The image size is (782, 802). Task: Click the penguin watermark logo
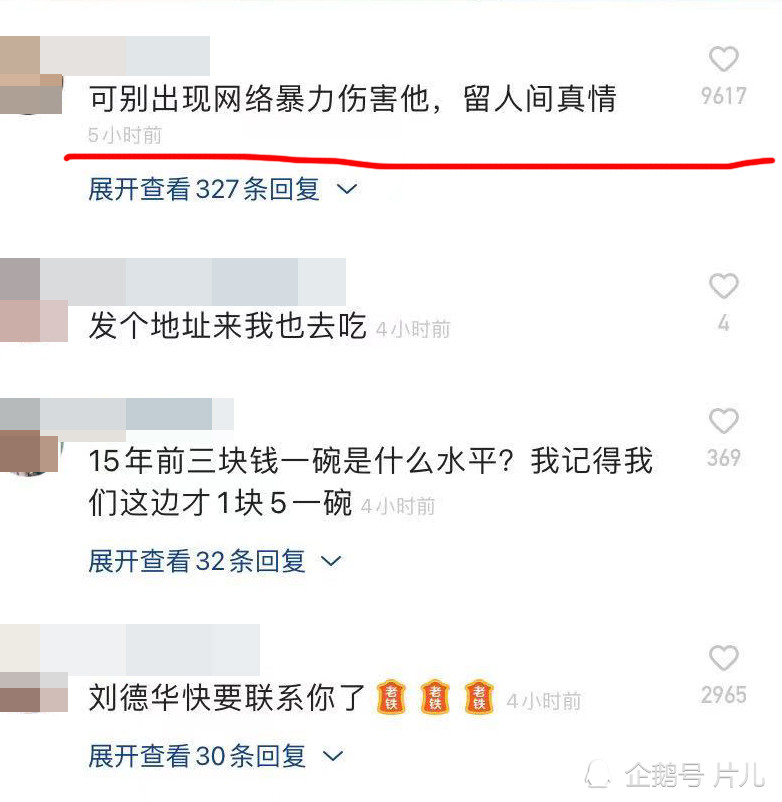599,774
